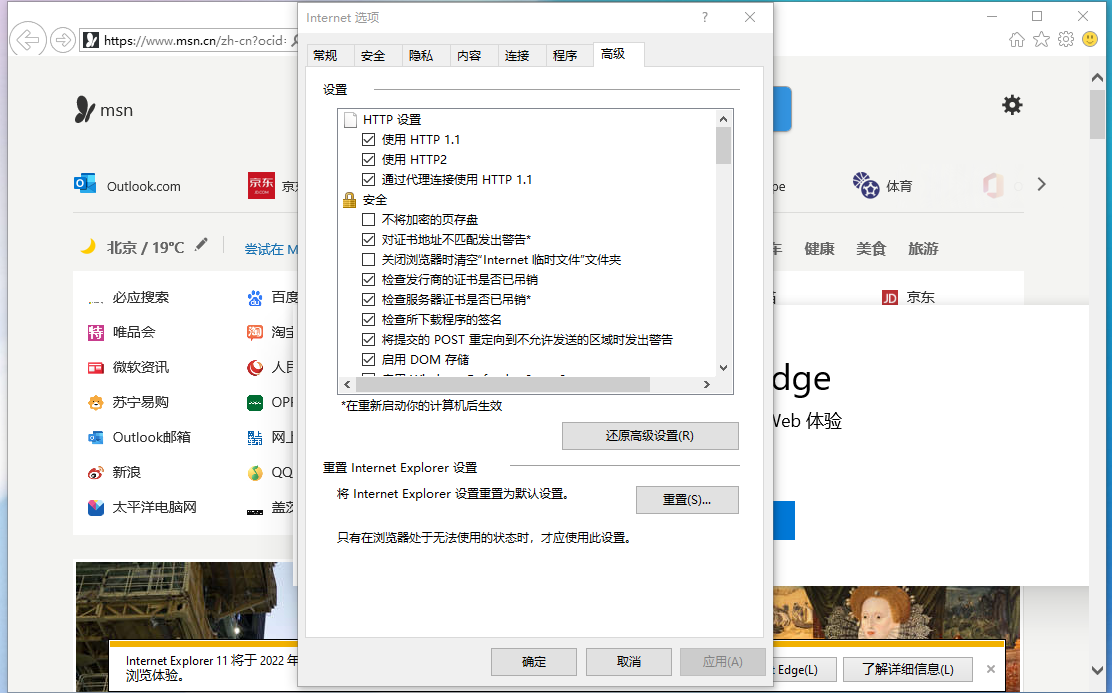Image resolution: width=1112 pixels, height=693 pixels.
Task: Click 重置(S)... button
Action: click(687, 499)
